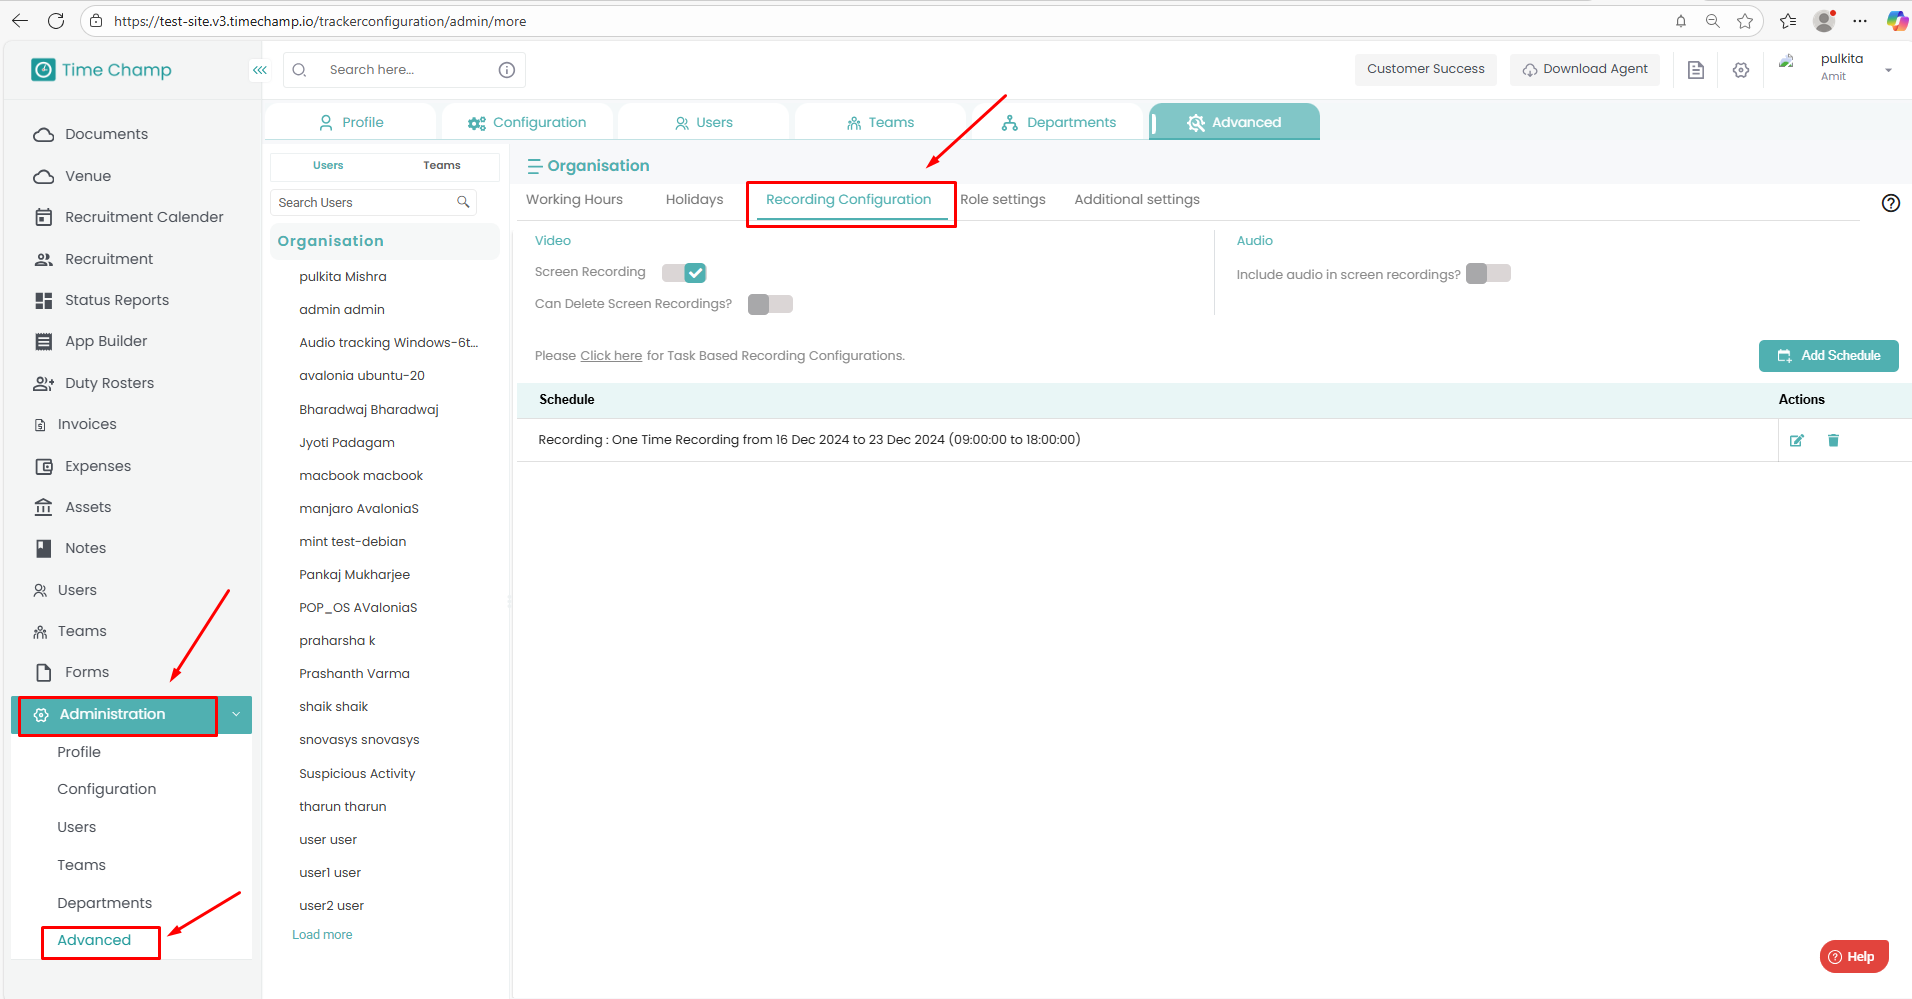Click the Time Champ logo
The height and width of the screenshot is (999, 1912).
(101, 70)
